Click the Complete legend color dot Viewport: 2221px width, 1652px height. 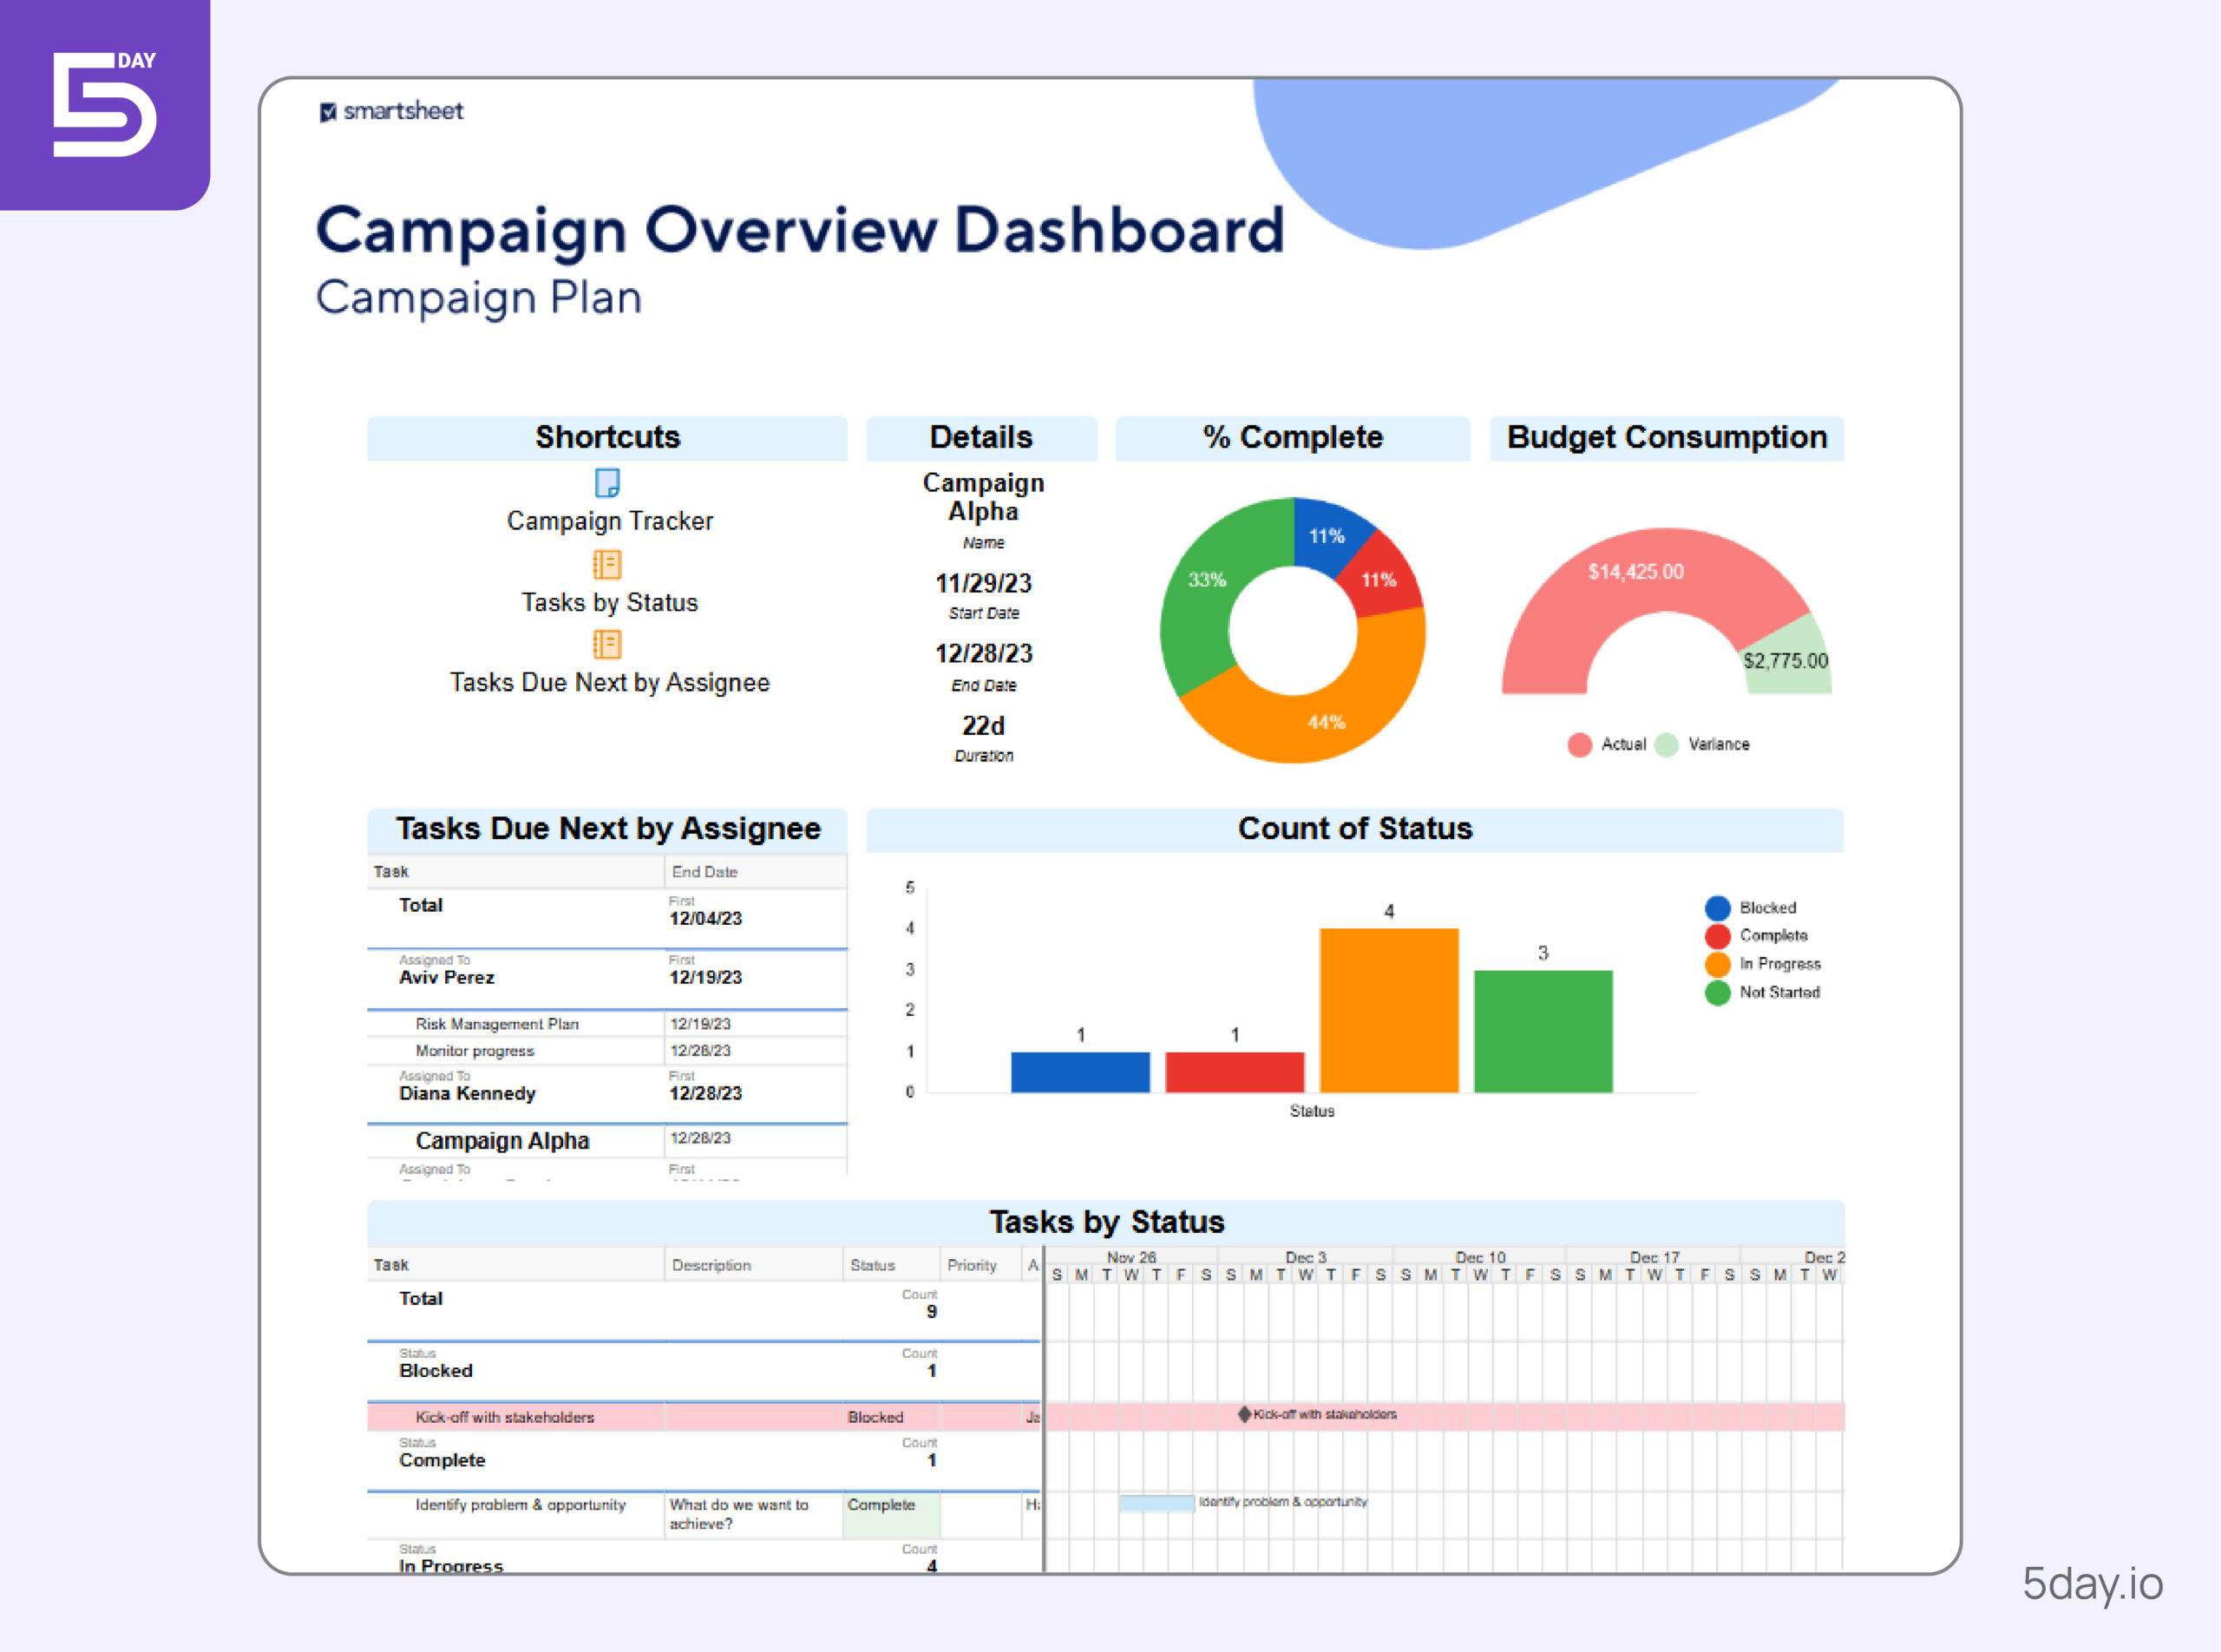tap(1718, 936)
